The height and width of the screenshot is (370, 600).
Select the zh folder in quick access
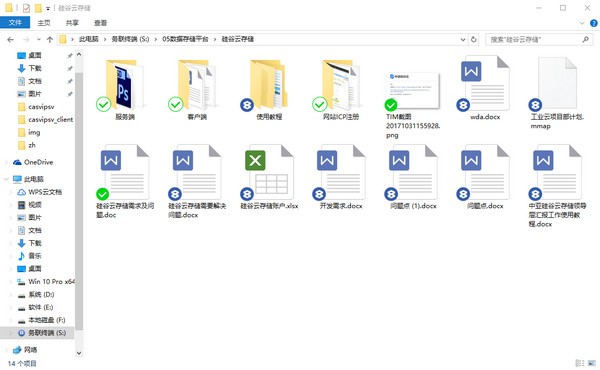coord(27,145)
